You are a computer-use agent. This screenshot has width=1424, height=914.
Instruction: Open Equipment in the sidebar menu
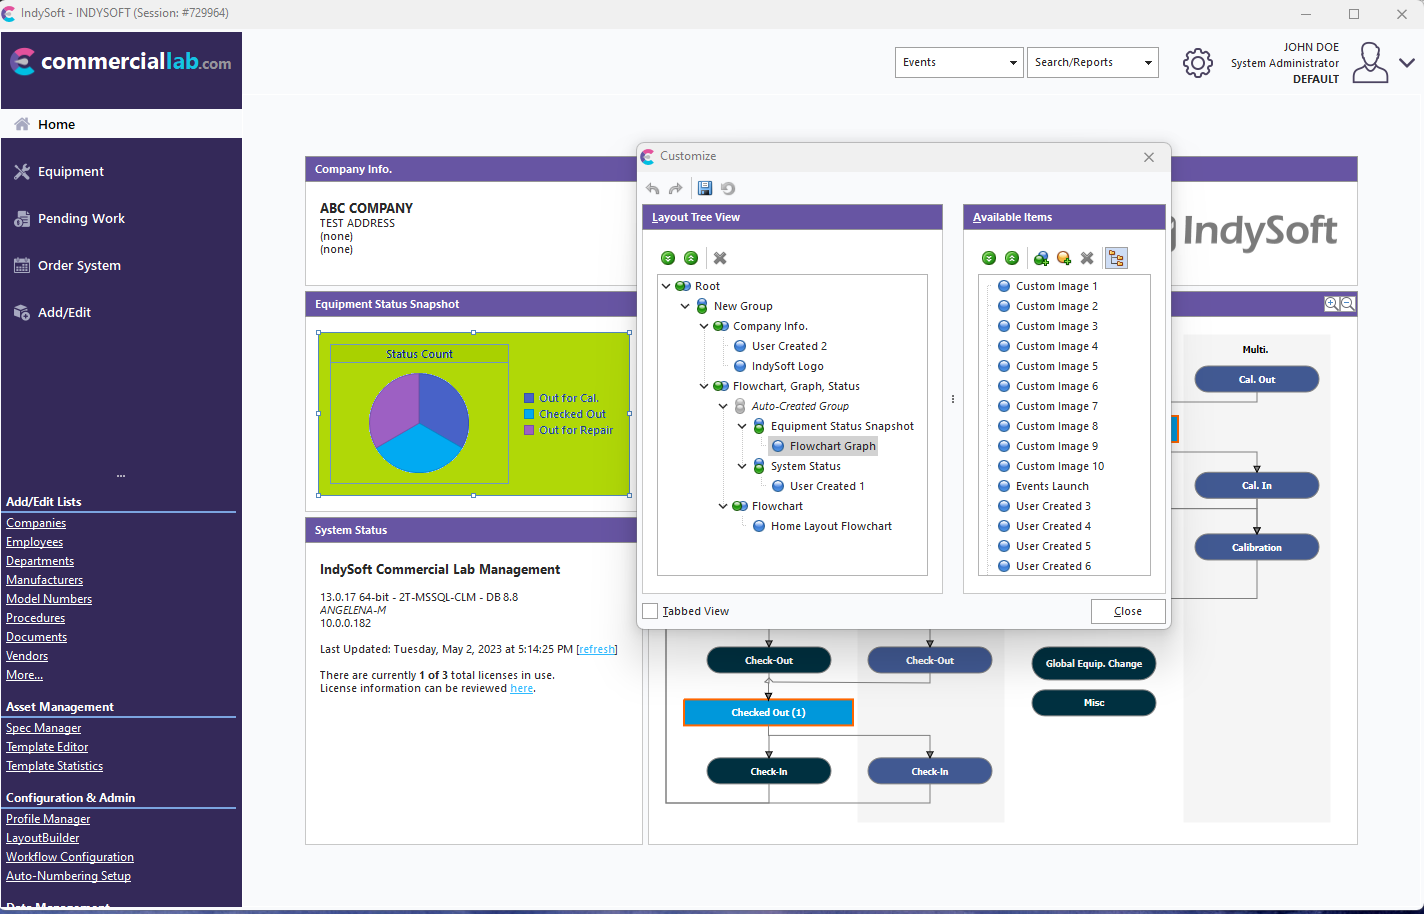click(70, 171)
